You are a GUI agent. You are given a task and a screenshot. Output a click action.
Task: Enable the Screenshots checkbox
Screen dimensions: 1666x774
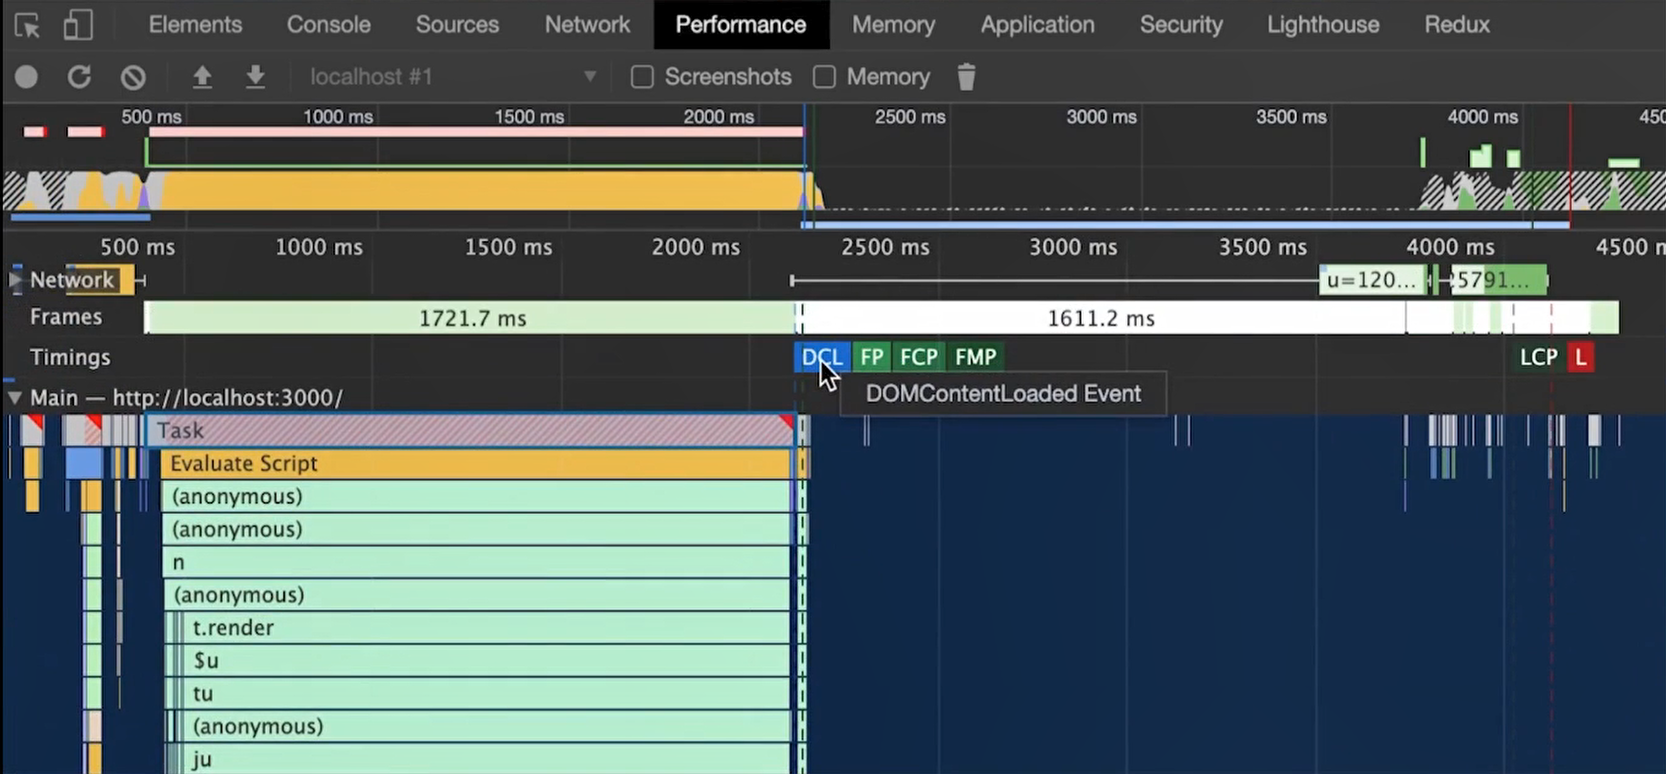coord(642,77)
